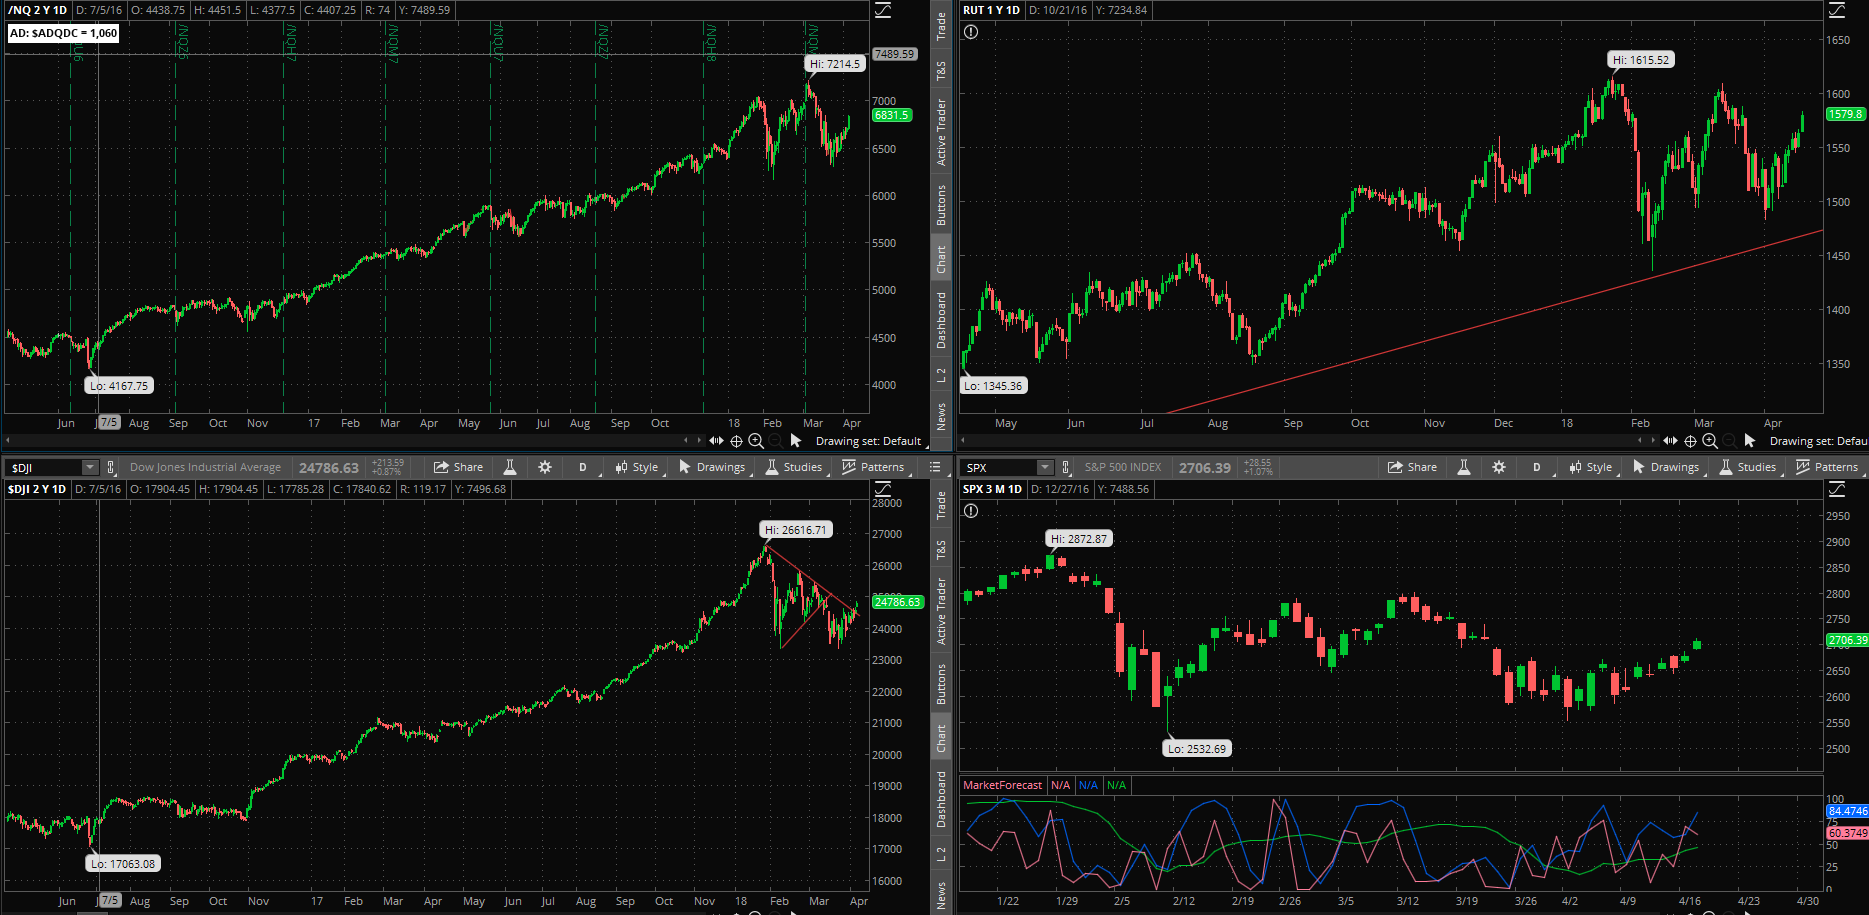Open Dashboard tab beside the /NQ chart
Image resolution: width=1869 pixels, height=915 pixels.
point(941,320)
